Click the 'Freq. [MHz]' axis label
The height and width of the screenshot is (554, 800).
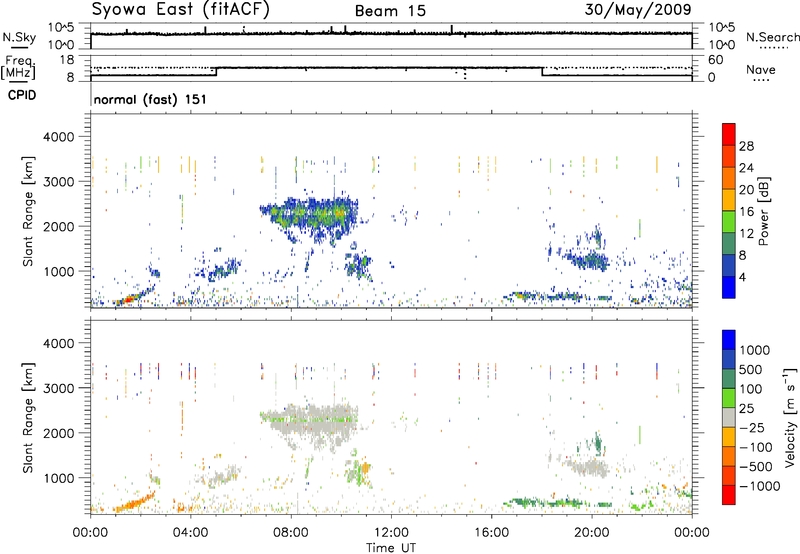pyautogui.click(x=18, y=67)
